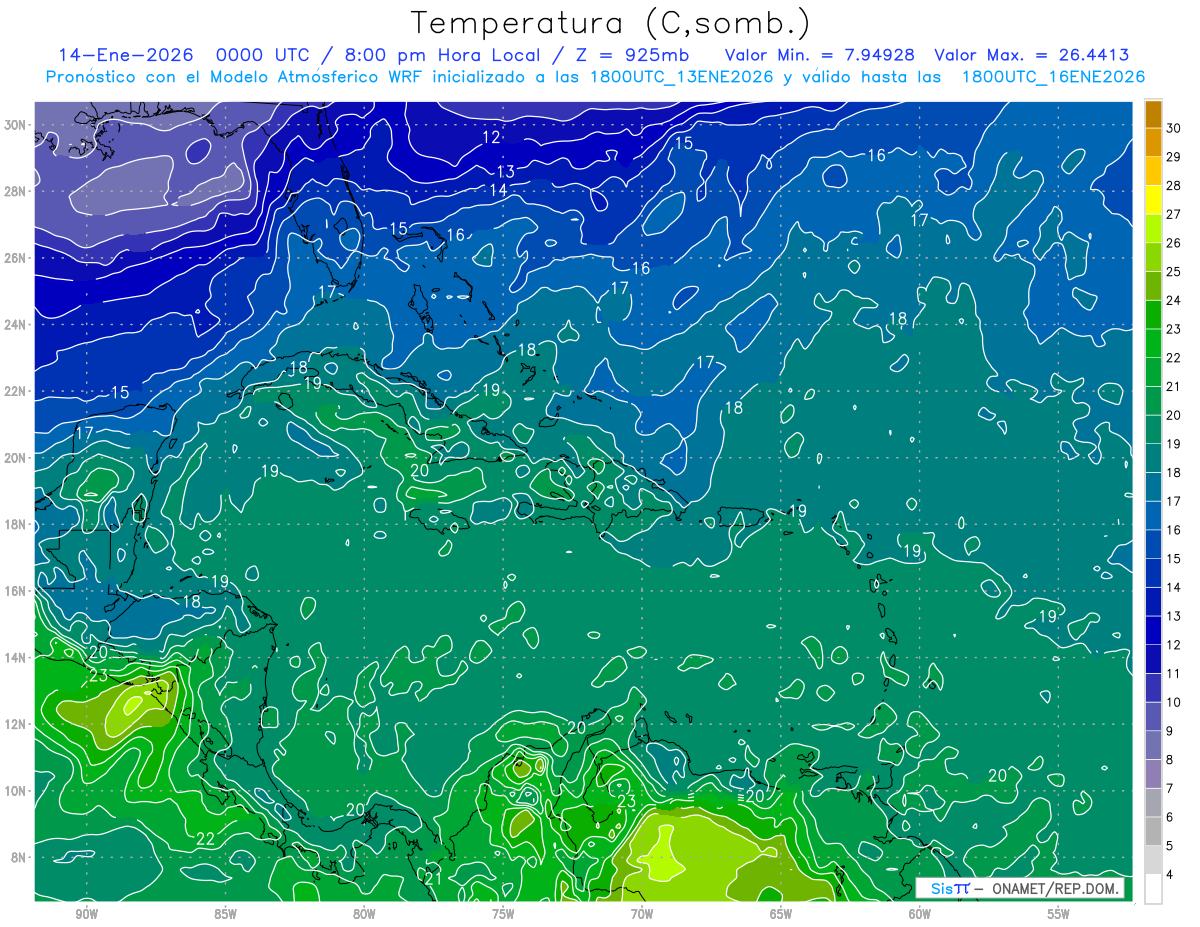Click longitude label "85W"
This screenshot has height=927, width=1200.
[x=225, y=914]
